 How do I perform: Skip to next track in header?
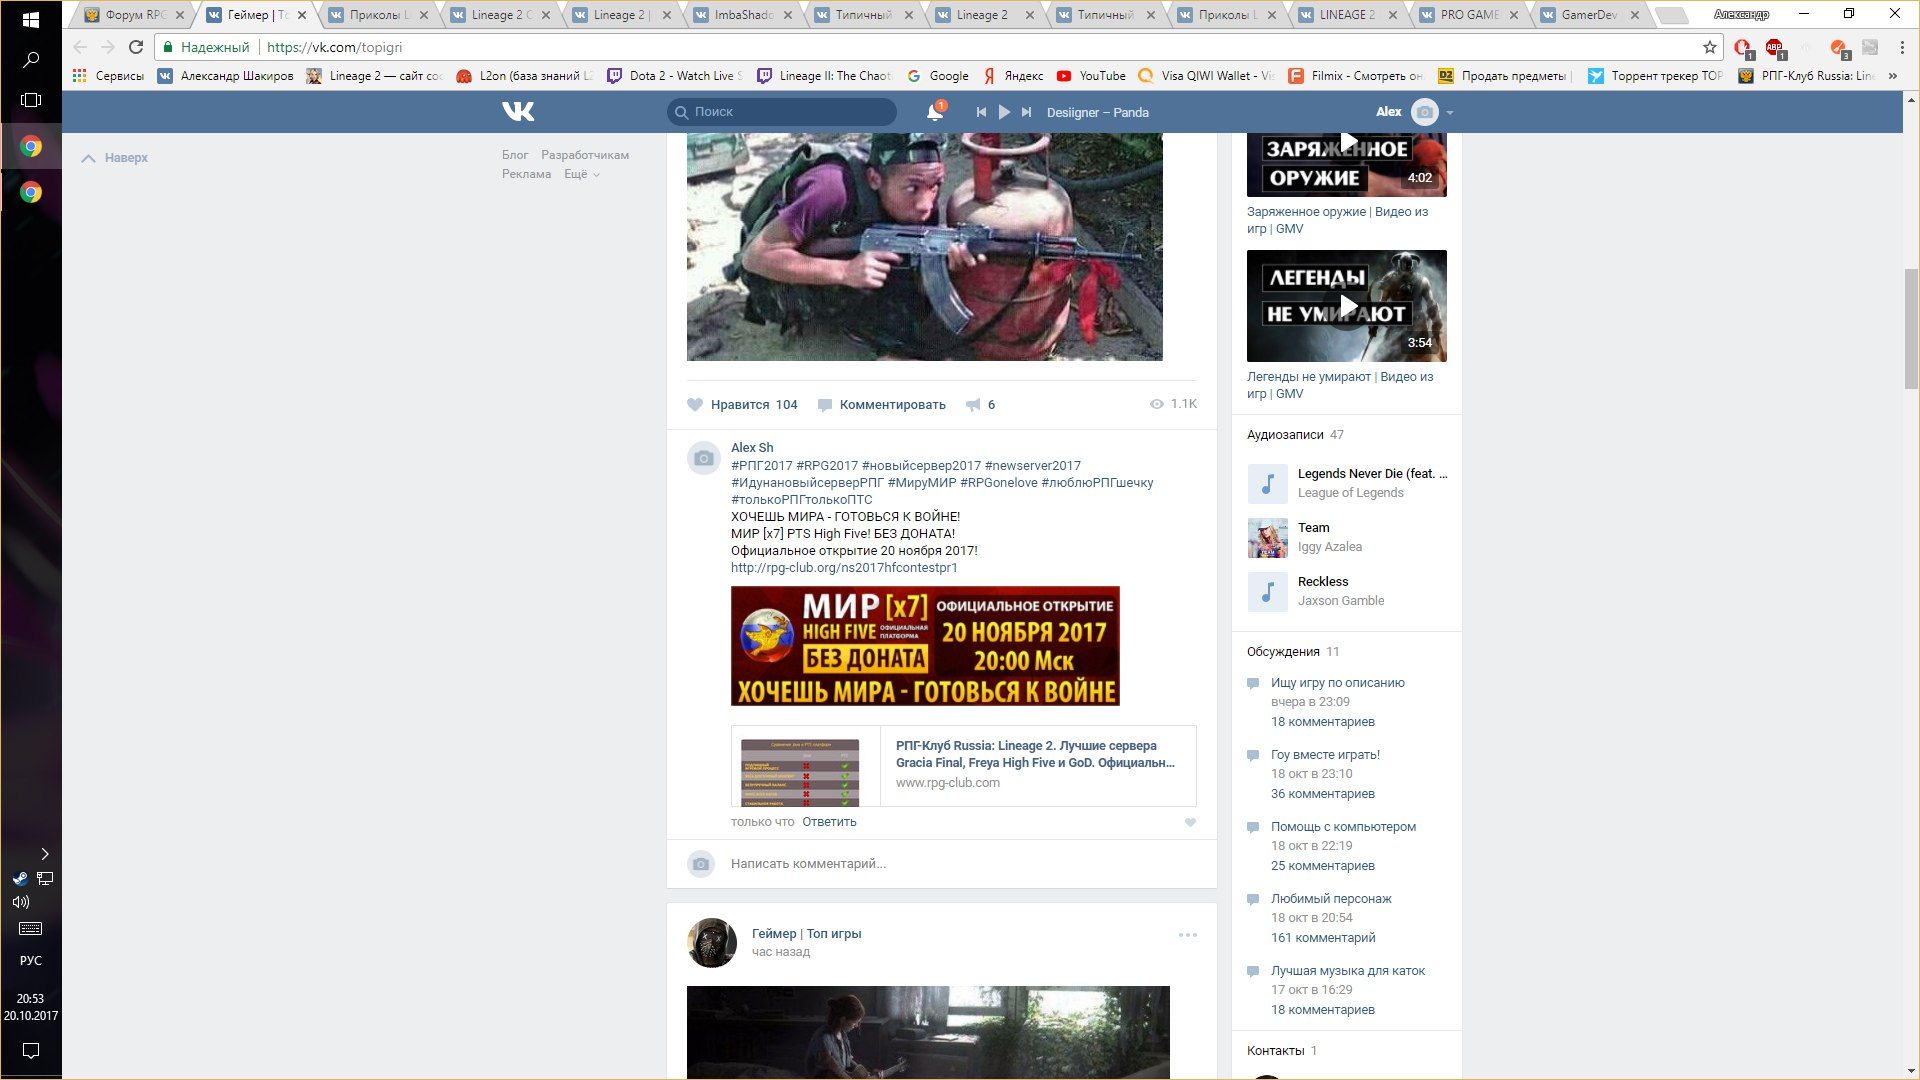(1026, 112)
